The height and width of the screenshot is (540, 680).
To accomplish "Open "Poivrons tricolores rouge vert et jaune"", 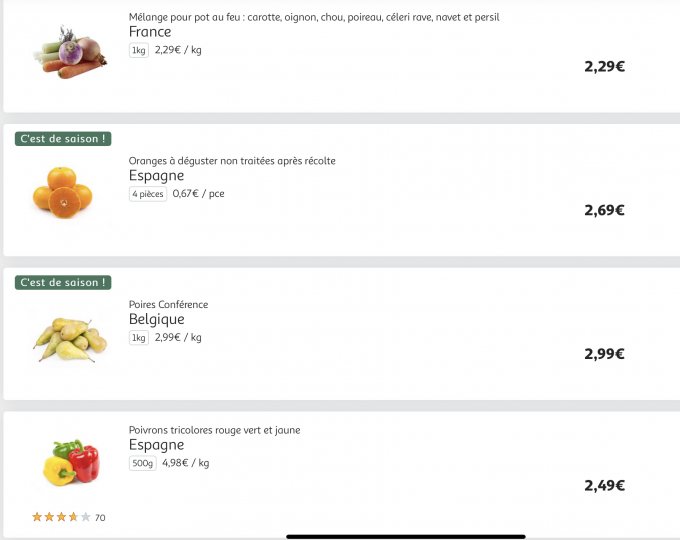I will click(214, 430).
